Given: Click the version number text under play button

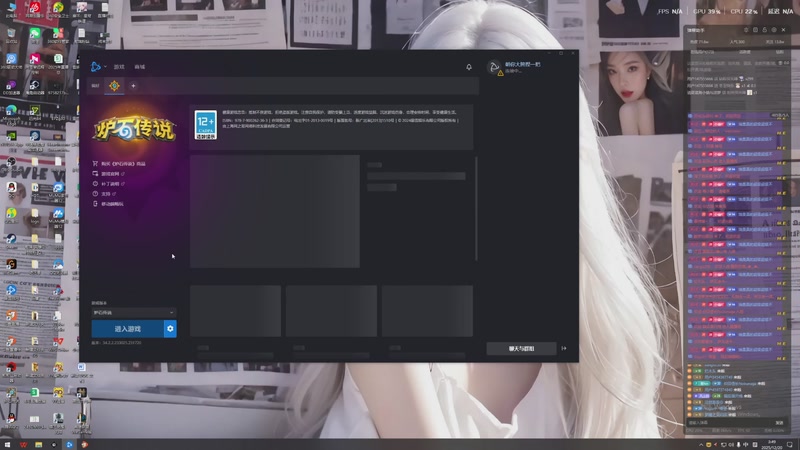Looking at the screenshot, I should [x=116, y=343].
